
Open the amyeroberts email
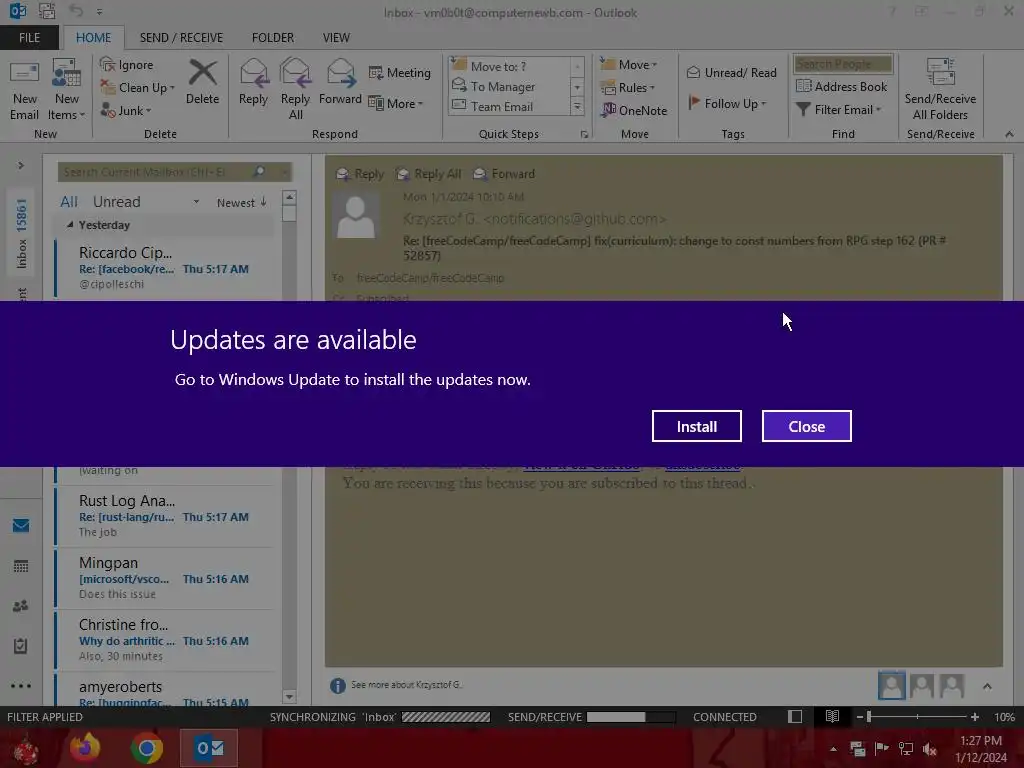[164, 692]
